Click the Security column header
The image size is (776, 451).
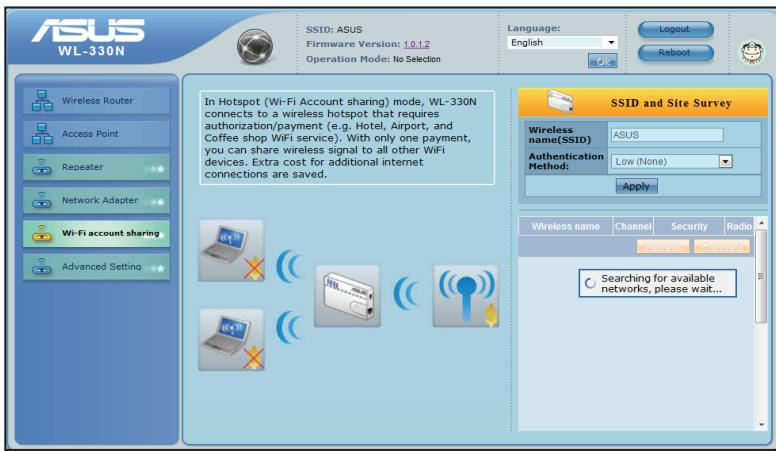(x=689, y=226)
